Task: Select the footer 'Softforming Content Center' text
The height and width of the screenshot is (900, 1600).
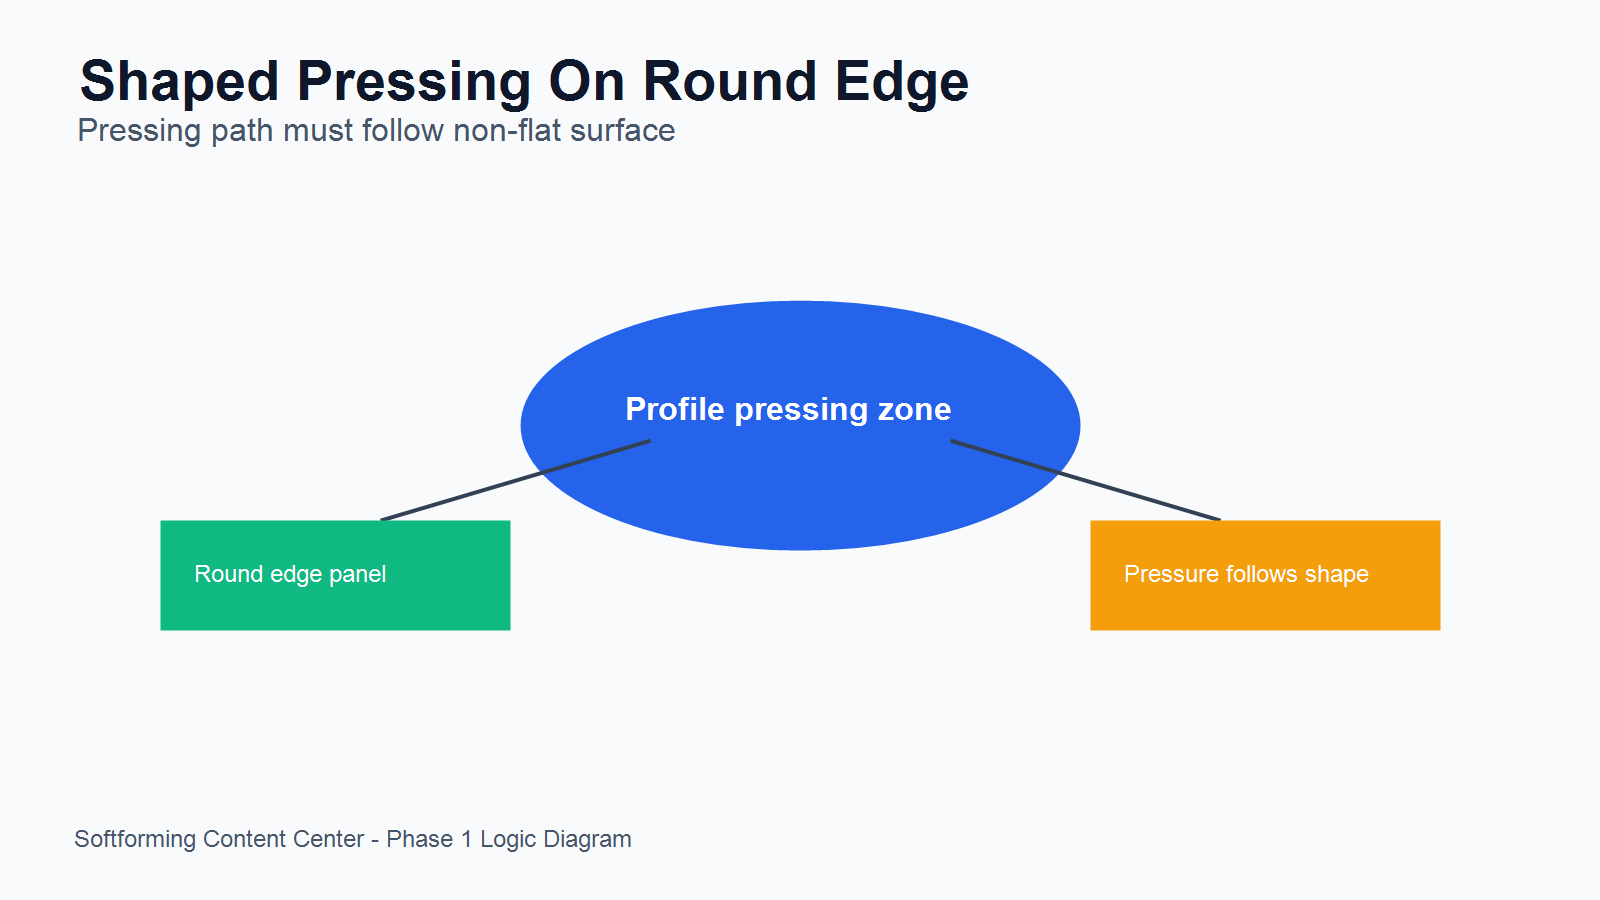Action: 219,839
